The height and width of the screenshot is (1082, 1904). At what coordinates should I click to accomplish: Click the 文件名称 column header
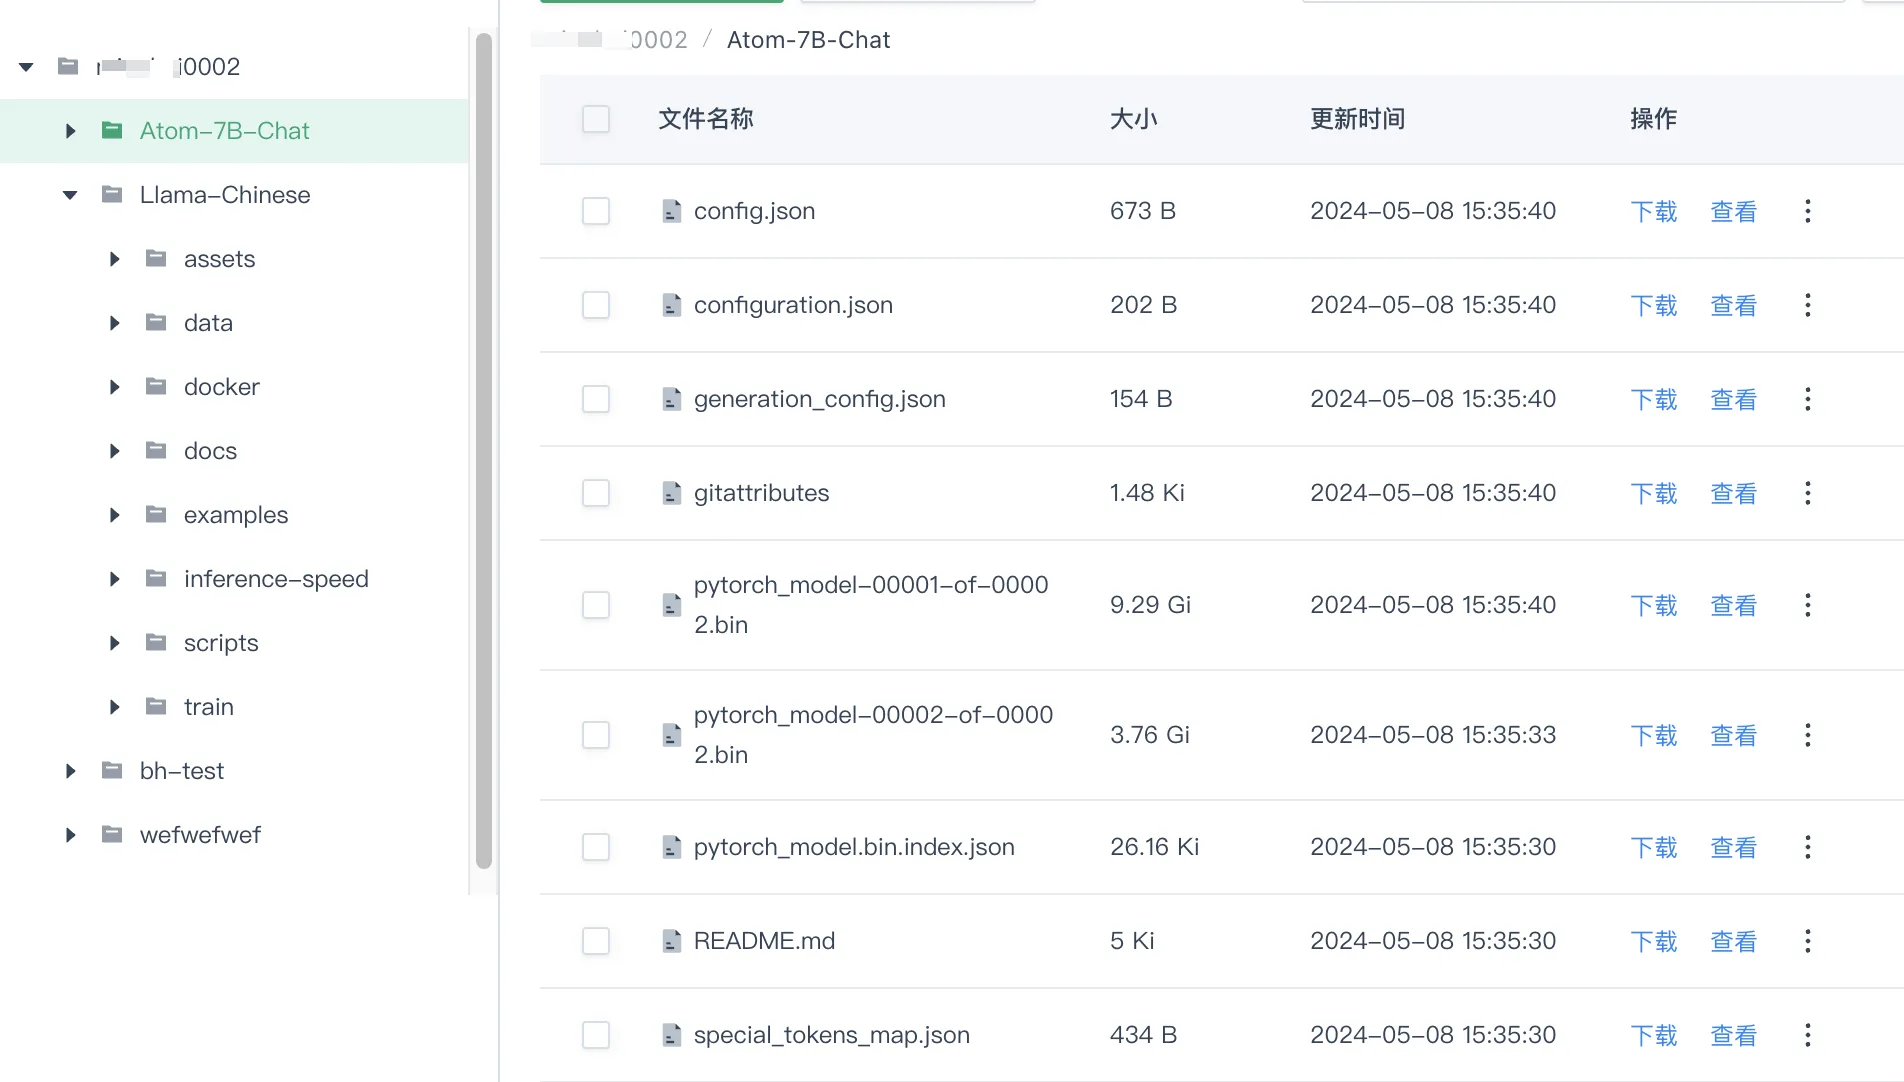(706, 119)
